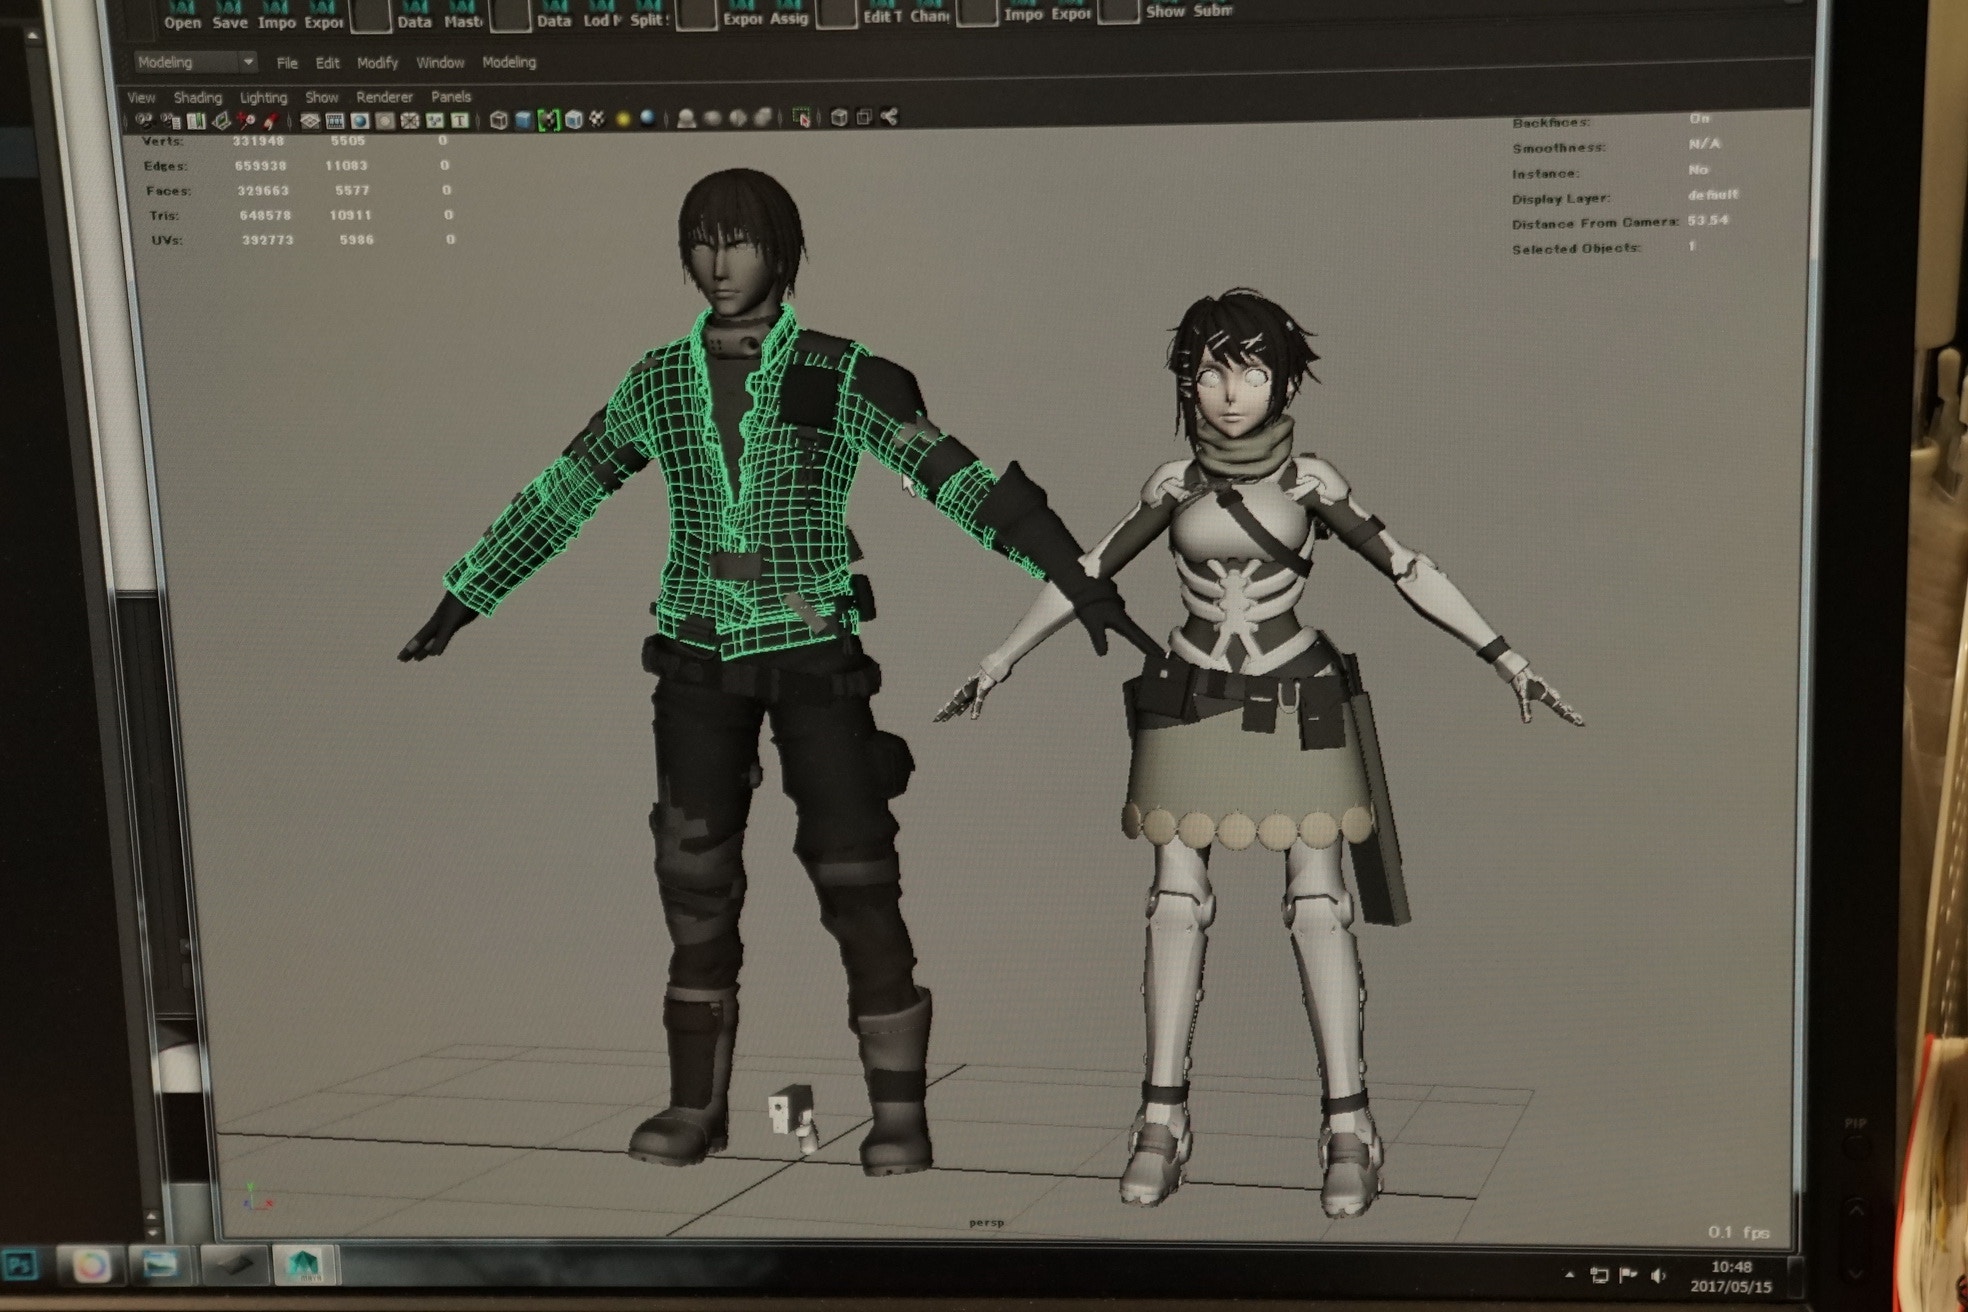Open the Edit menu
The height and width of the screenshot is (1312, 1968).
[327, 63]
